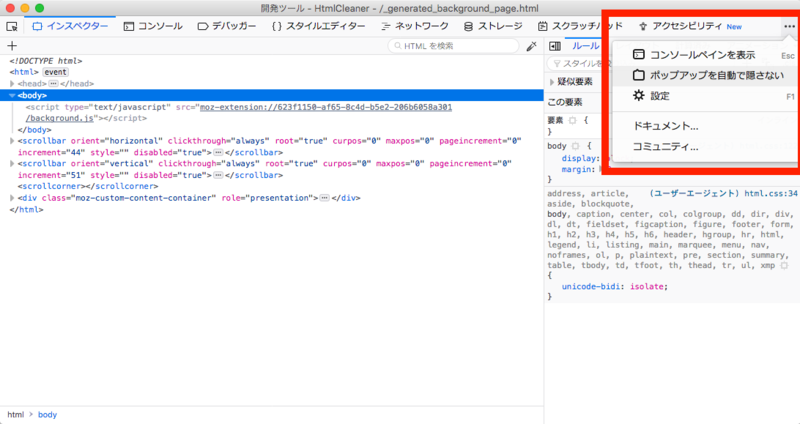Expand the 疑似要素 section
This screenshot has height=424, width=800.
(552, 82)
